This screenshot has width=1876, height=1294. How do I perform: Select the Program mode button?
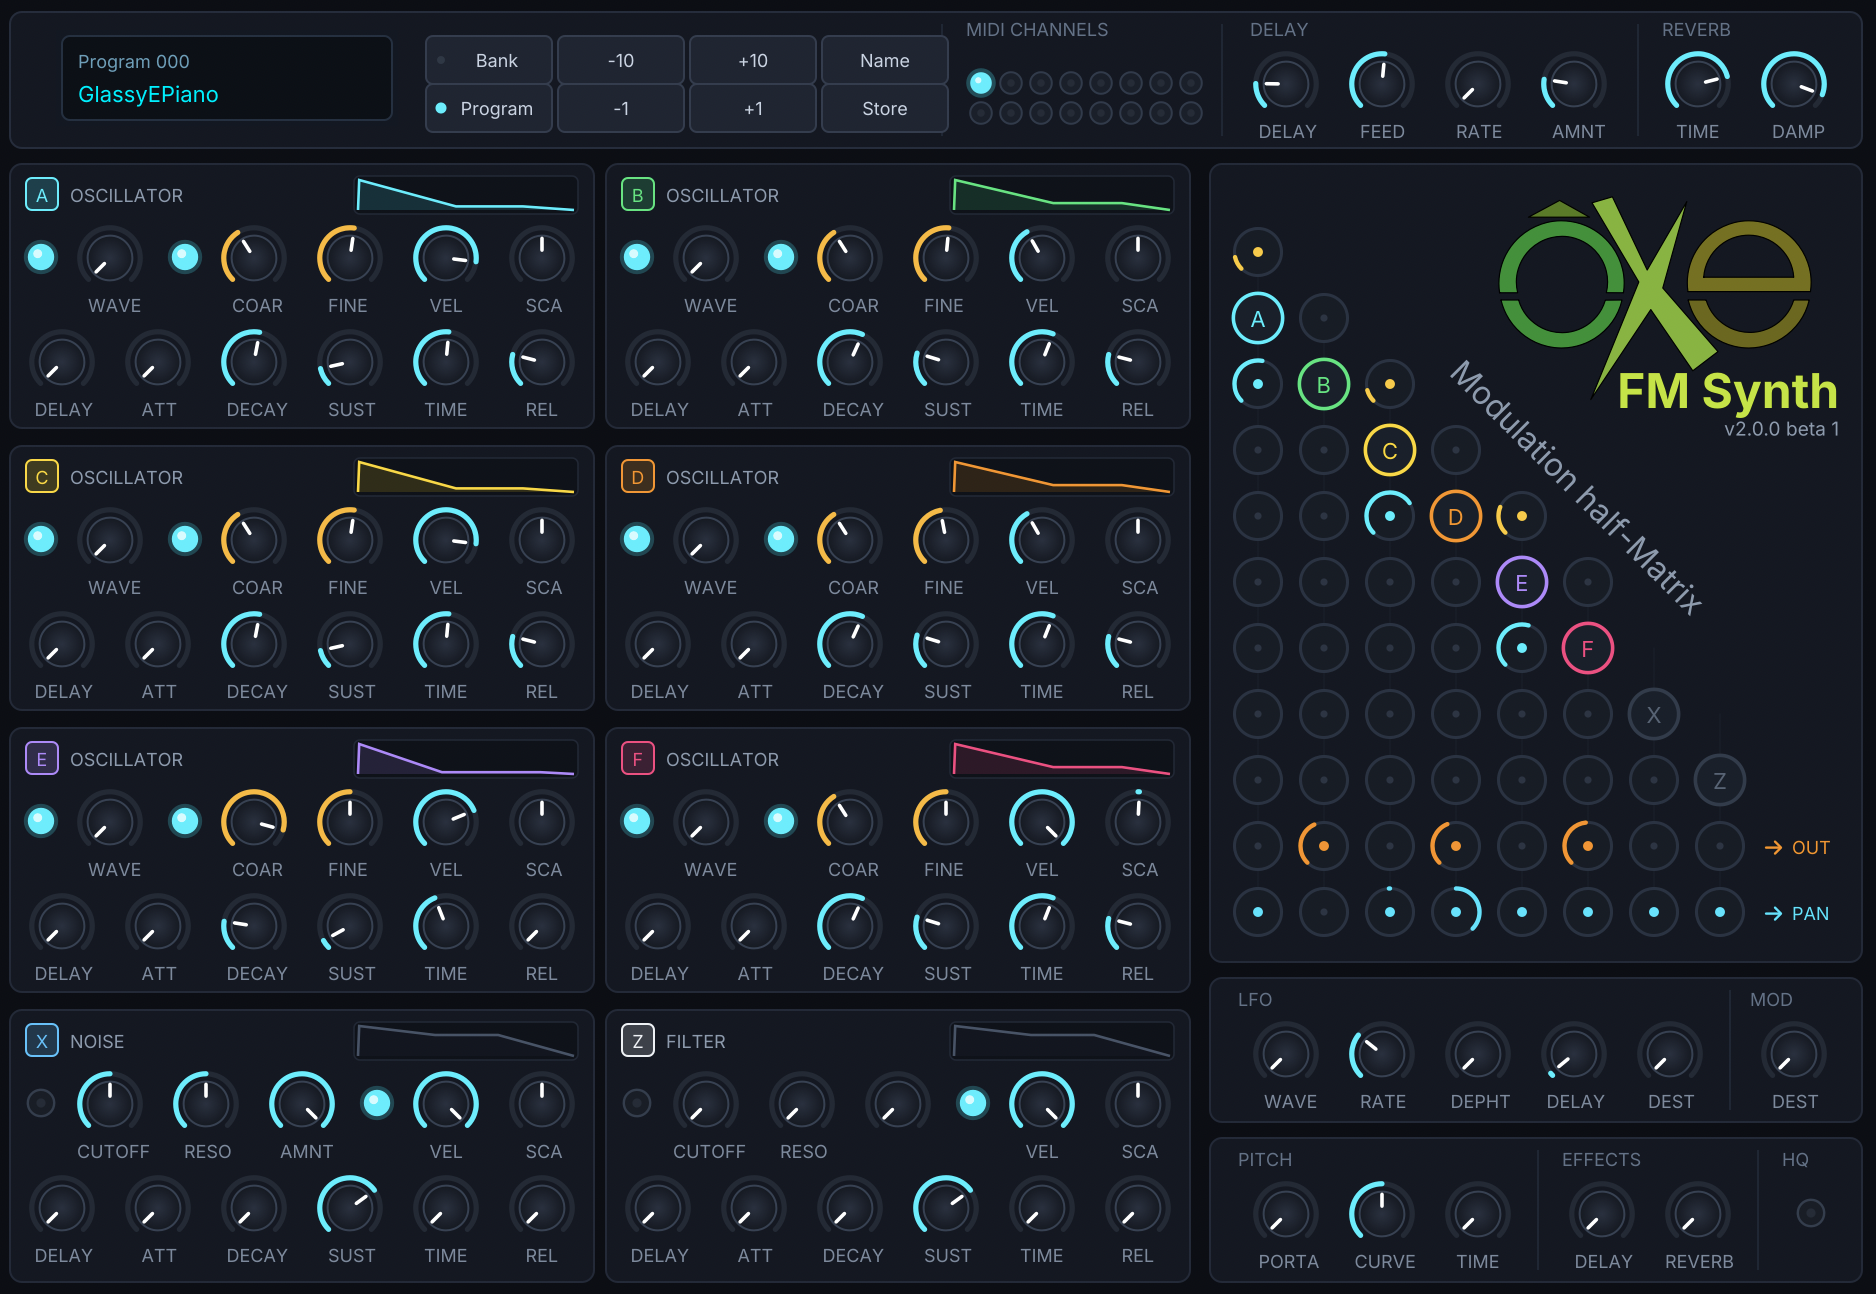(489, 108)
